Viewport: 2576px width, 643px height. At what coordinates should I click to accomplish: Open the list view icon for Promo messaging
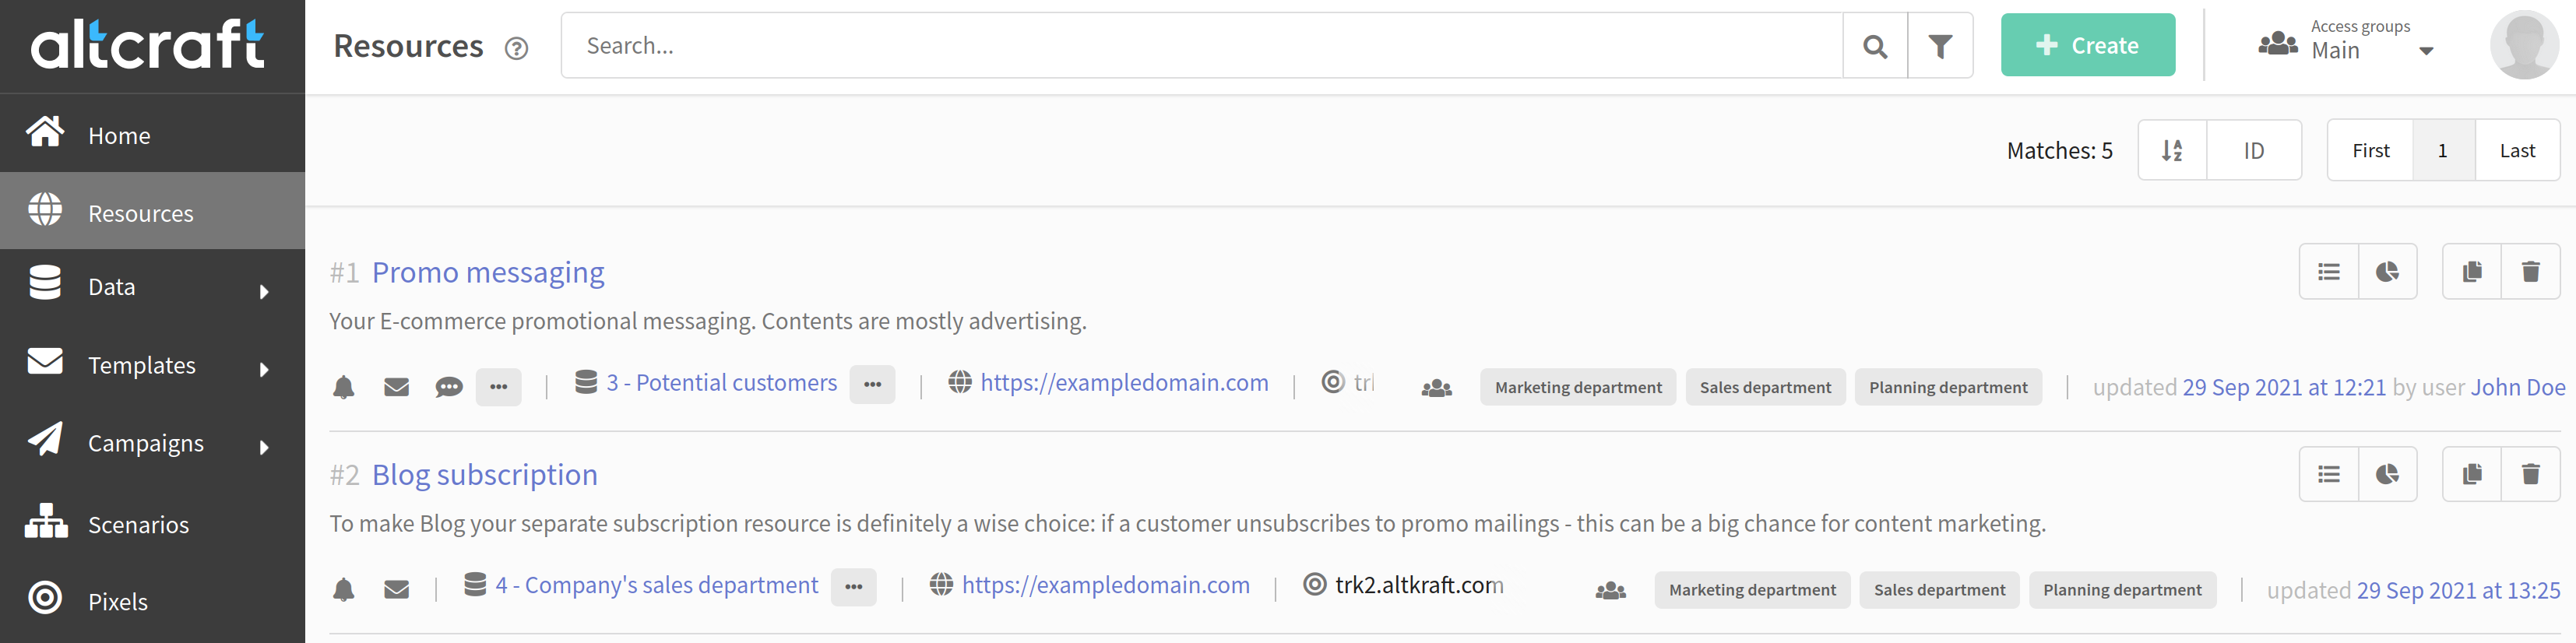[2329, 272]
